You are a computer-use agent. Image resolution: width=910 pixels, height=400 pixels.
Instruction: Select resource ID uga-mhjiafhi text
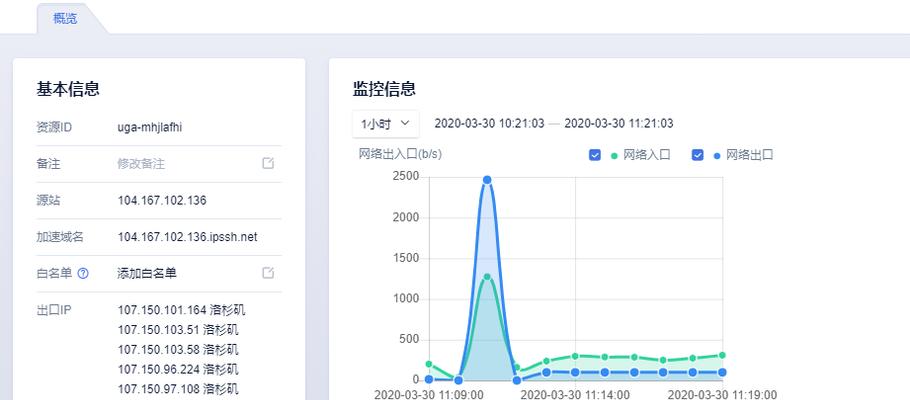pos(150,127)
